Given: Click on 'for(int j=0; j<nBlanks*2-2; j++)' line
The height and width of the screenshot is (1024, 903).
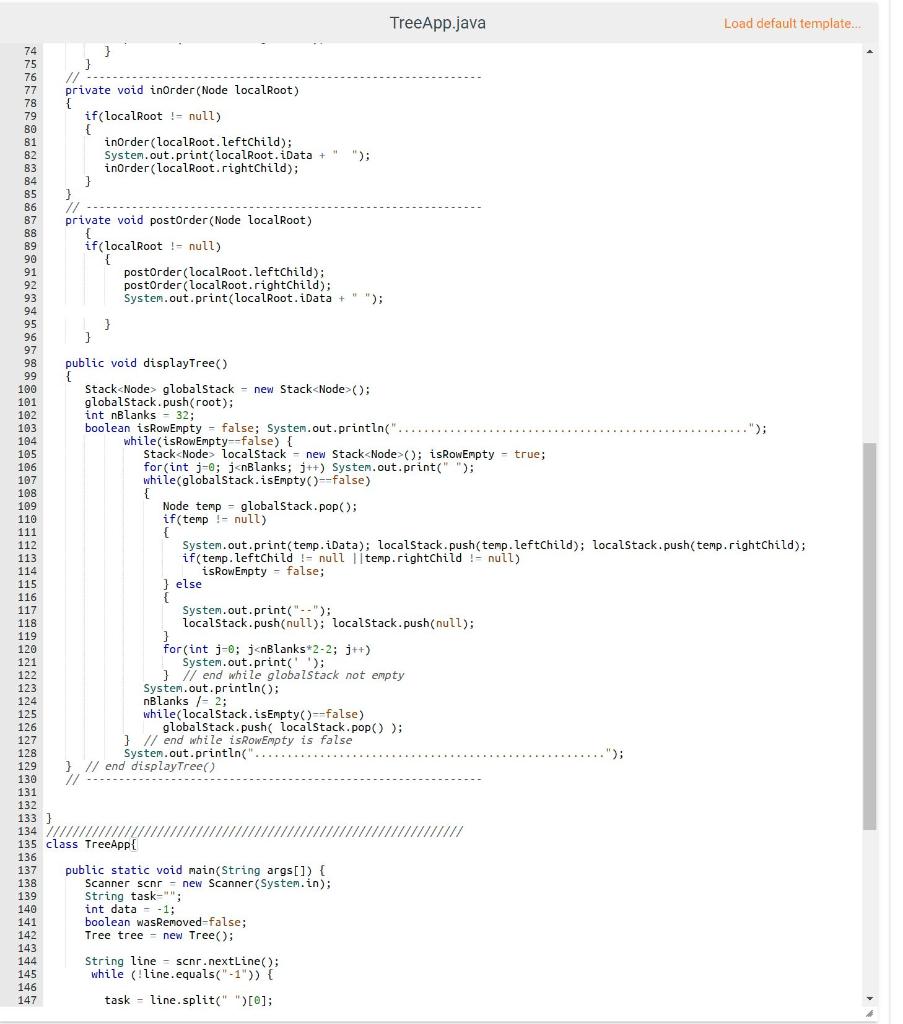Looking at the screenshot, I should click(x=266, y=649).
